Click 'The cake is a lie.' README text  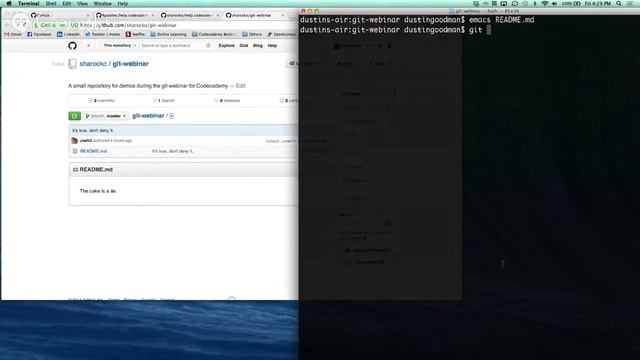point(98,191)
